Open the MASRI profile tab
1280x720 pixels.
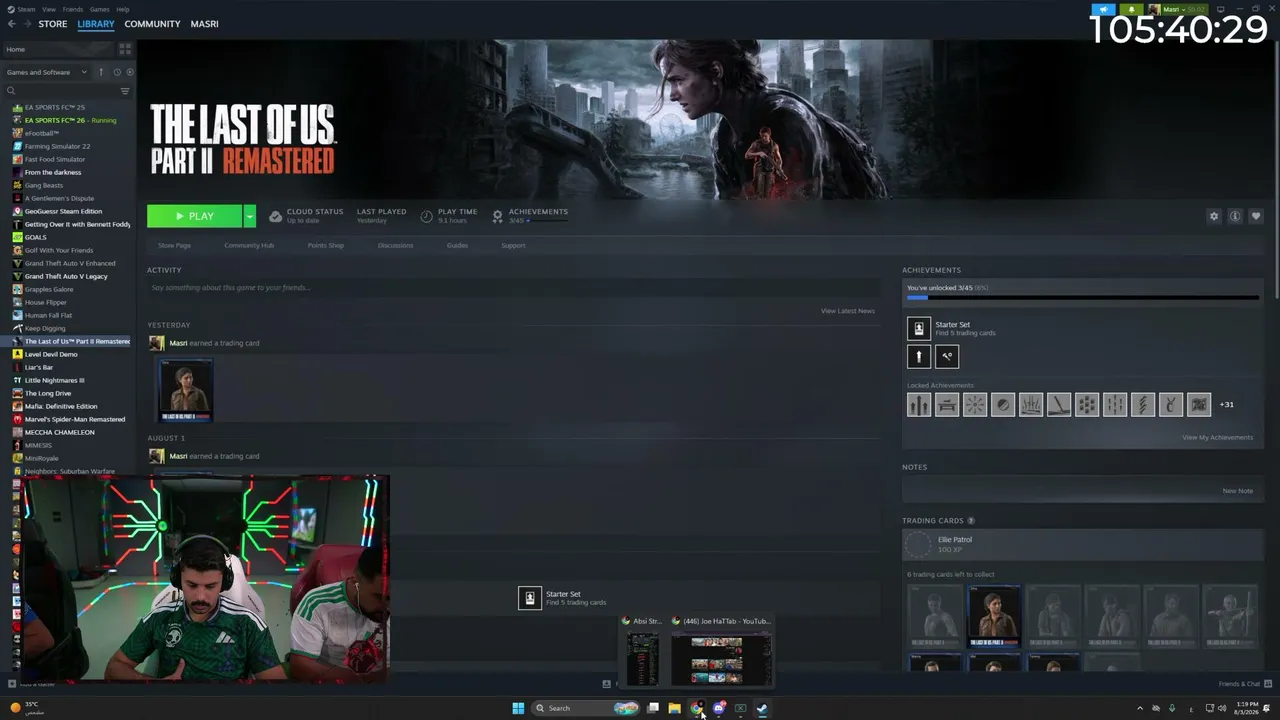click(205, 24)
